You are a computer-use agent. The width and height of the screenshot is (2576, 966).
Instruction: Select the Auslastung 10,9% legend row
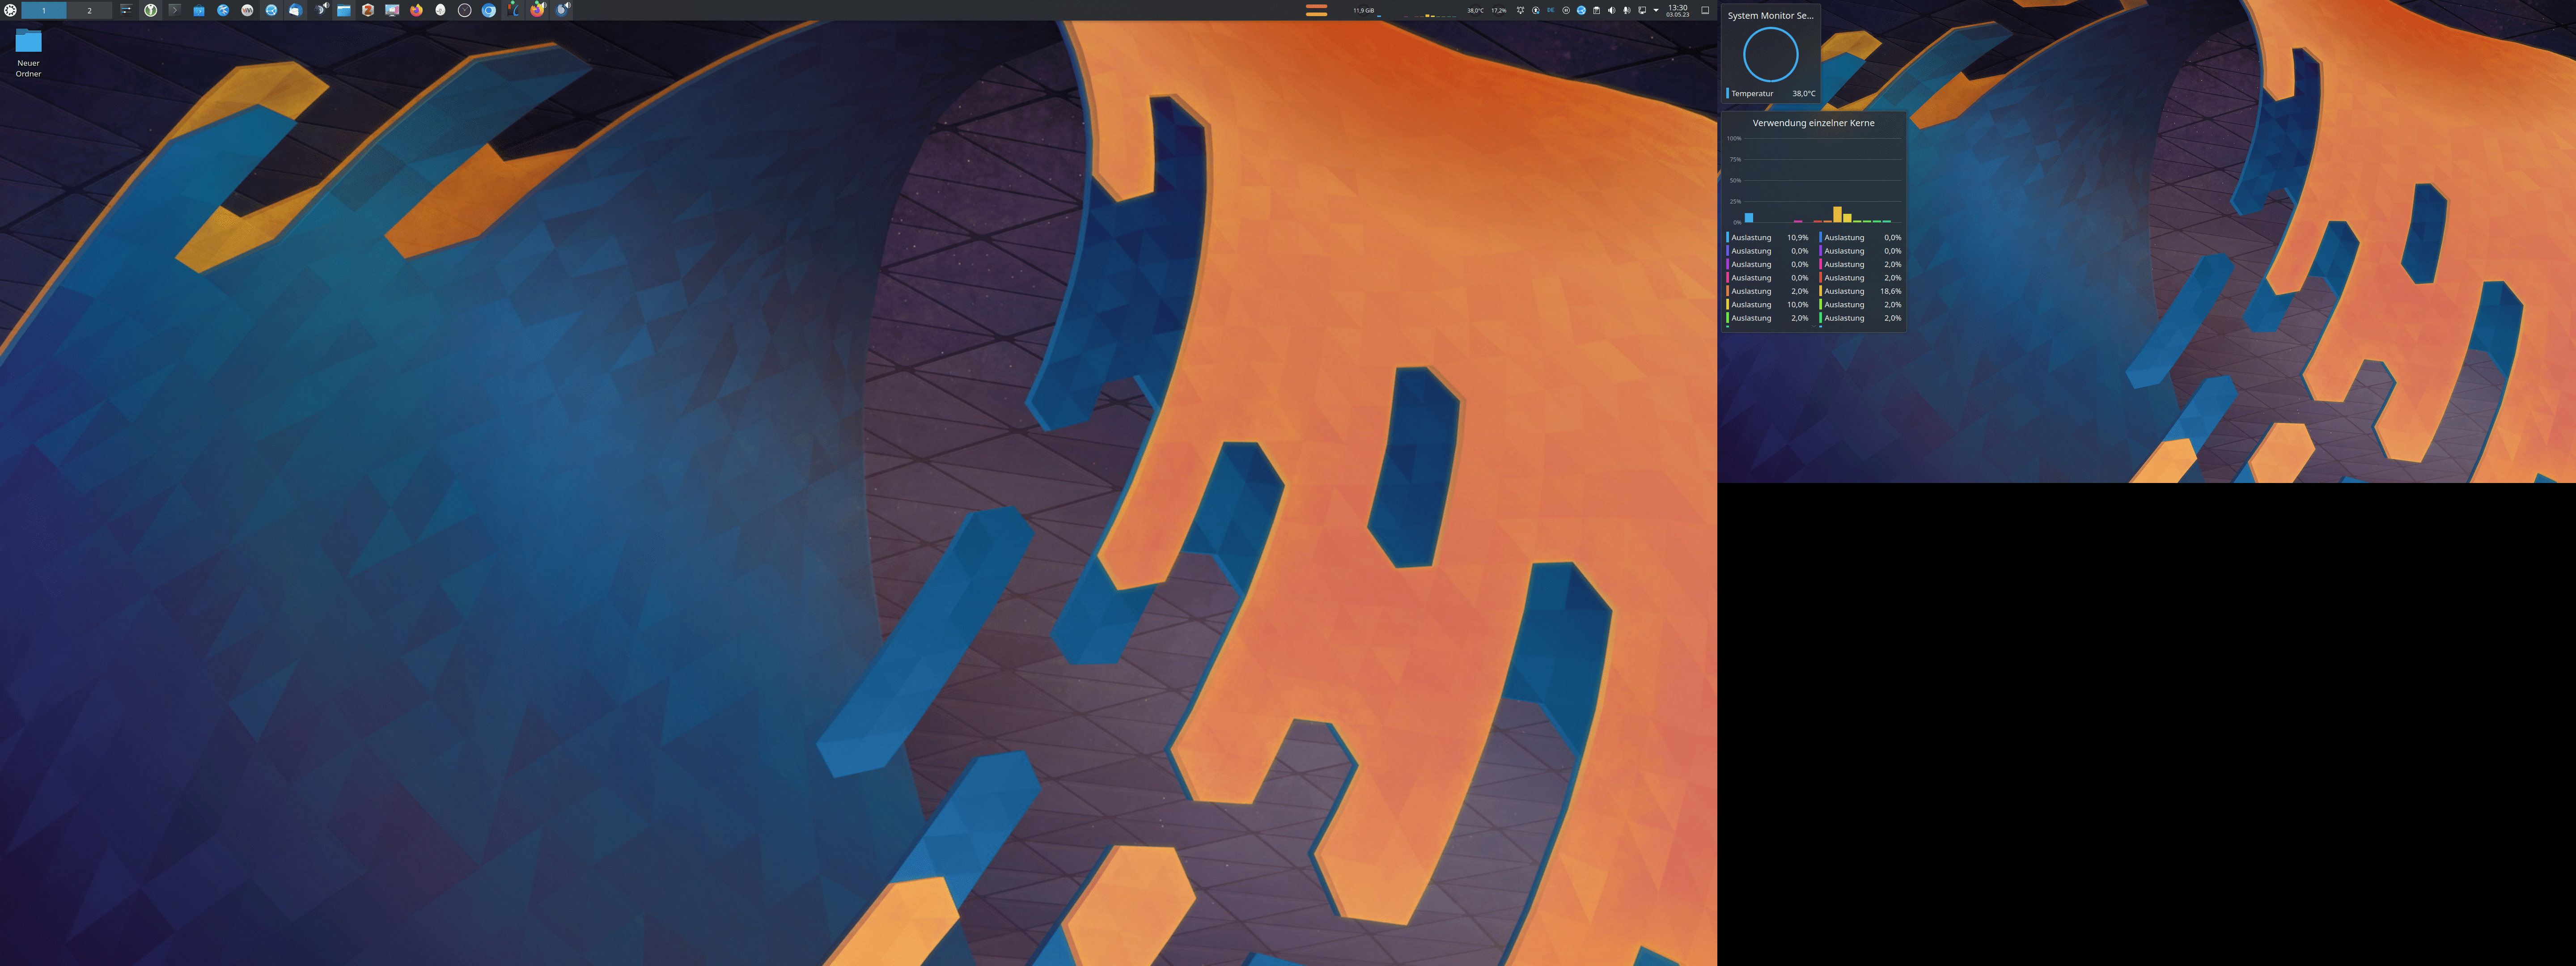click(x=1767, y=238)
